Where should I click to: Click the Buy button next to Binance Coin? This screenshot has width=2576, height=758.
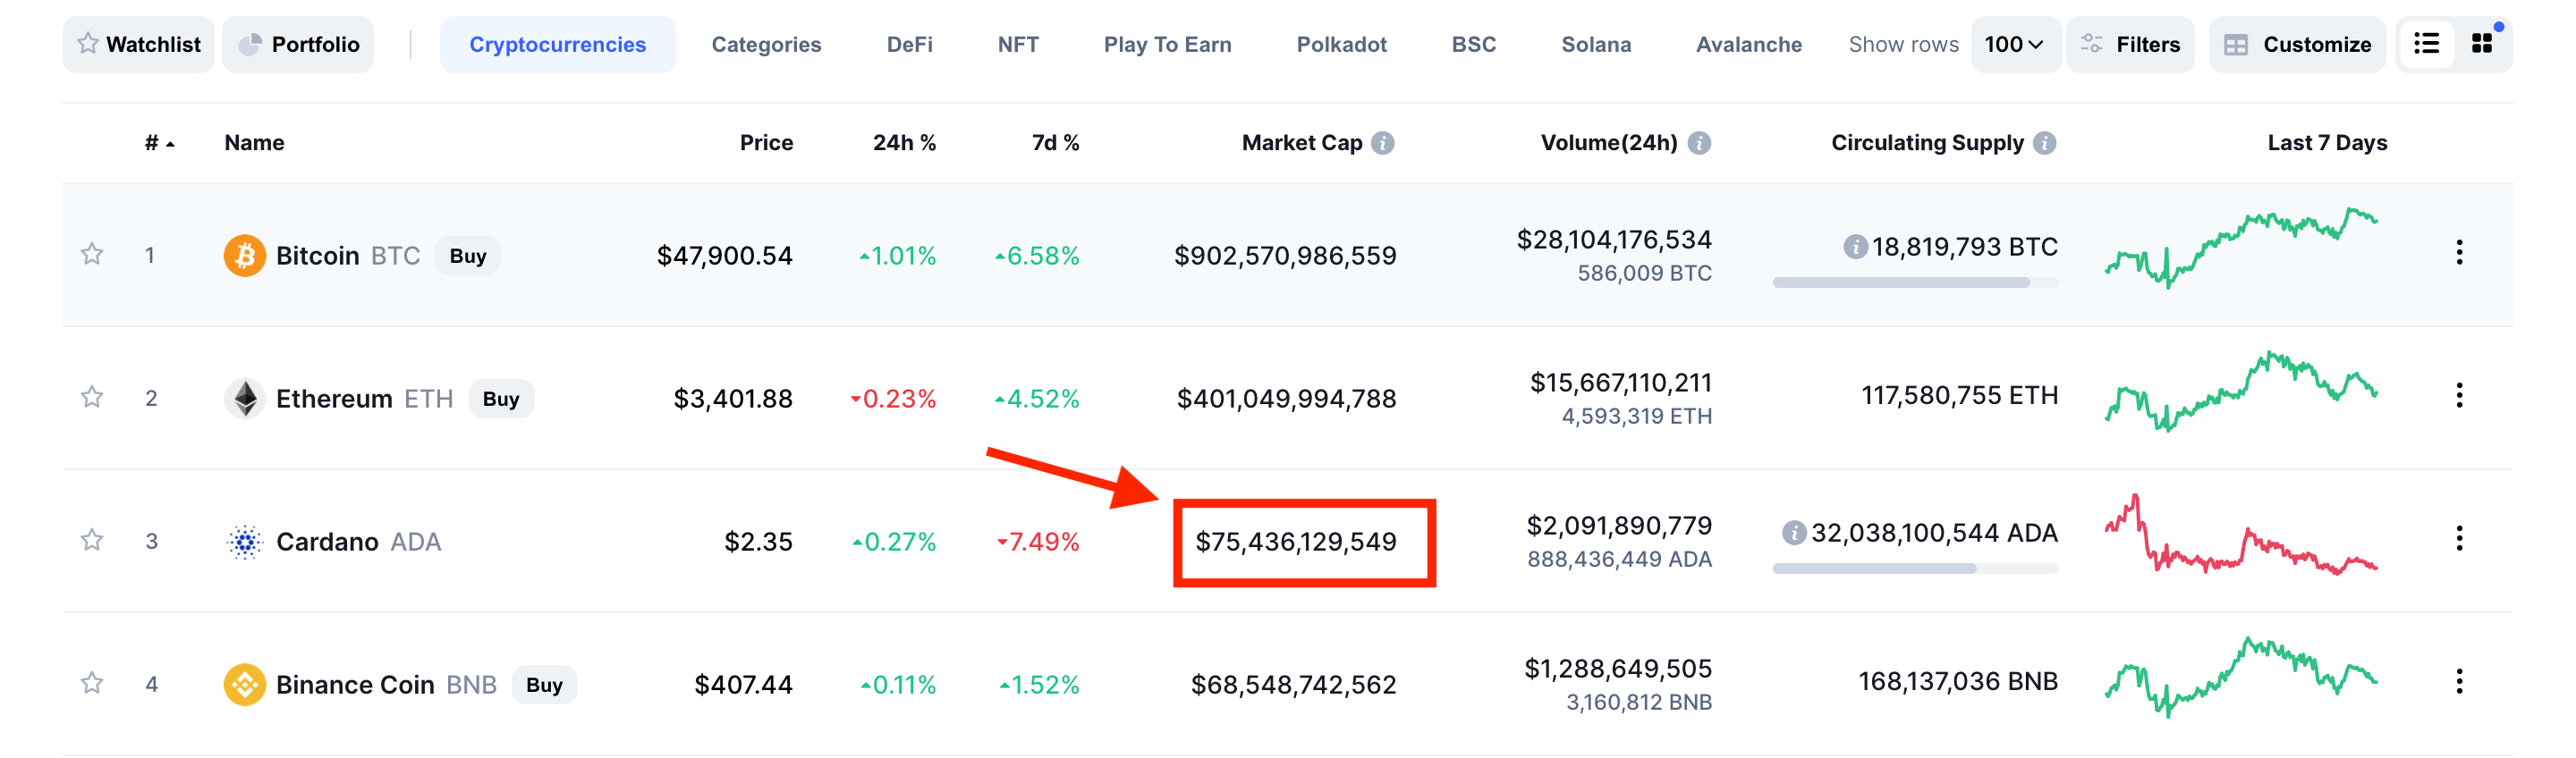click(544, 685)
